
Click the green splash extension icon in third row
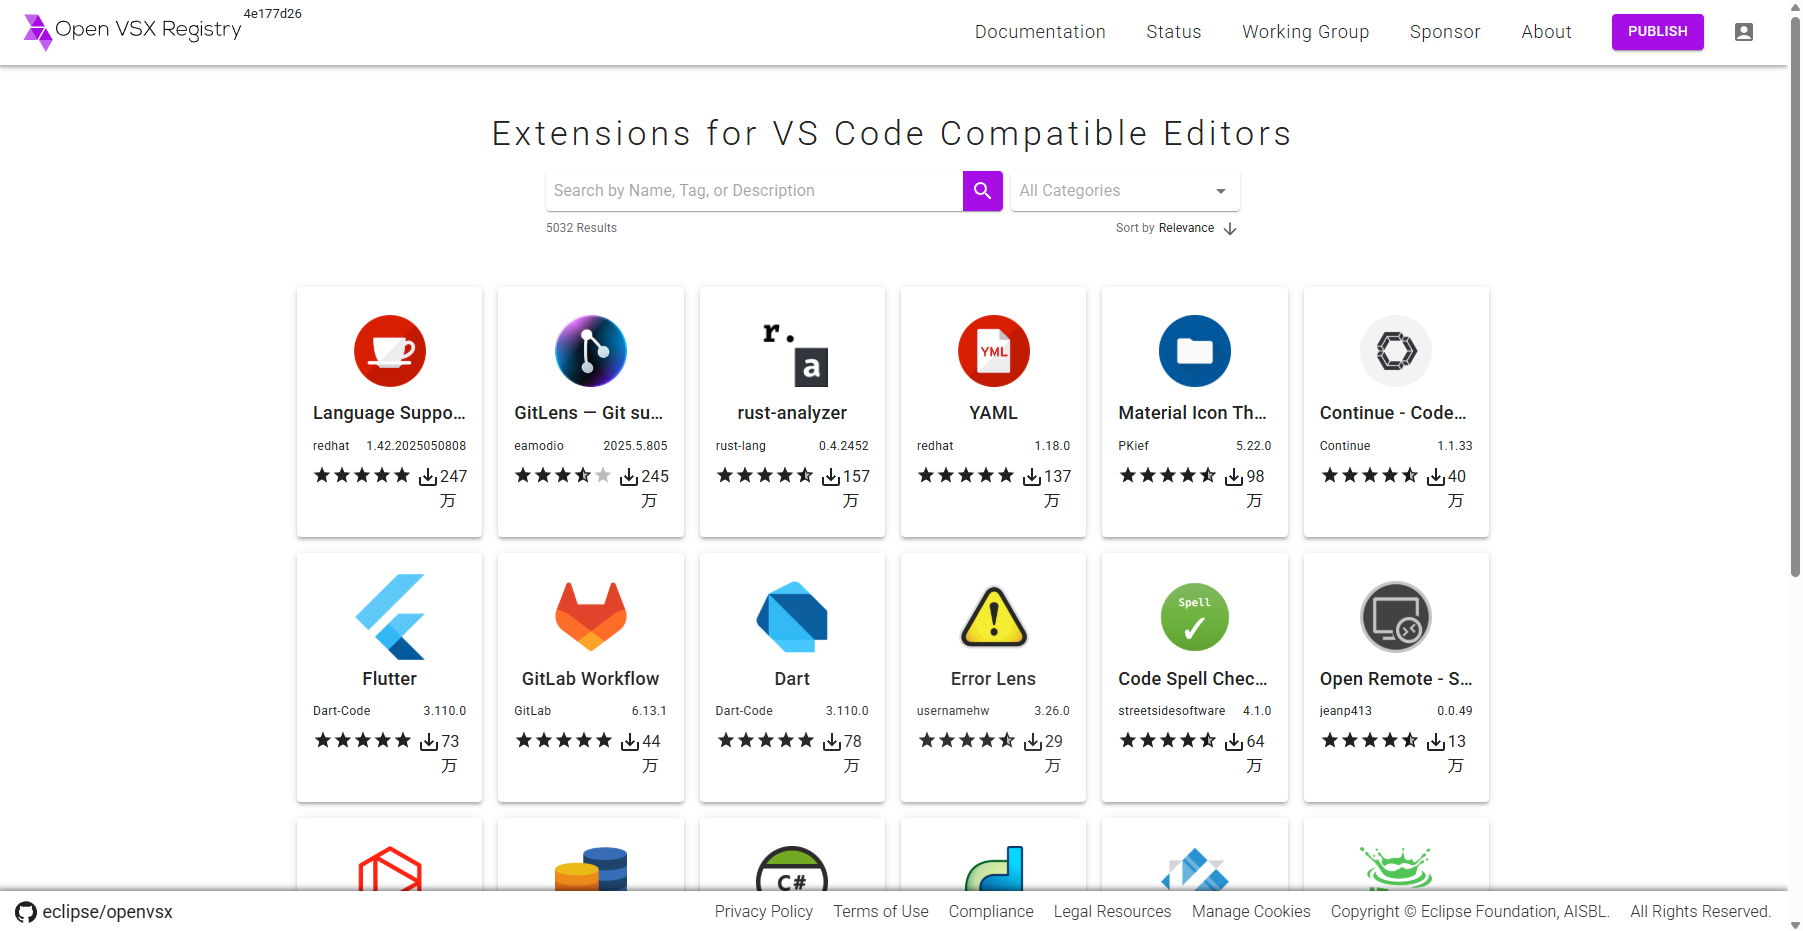tap(1396, 869)
